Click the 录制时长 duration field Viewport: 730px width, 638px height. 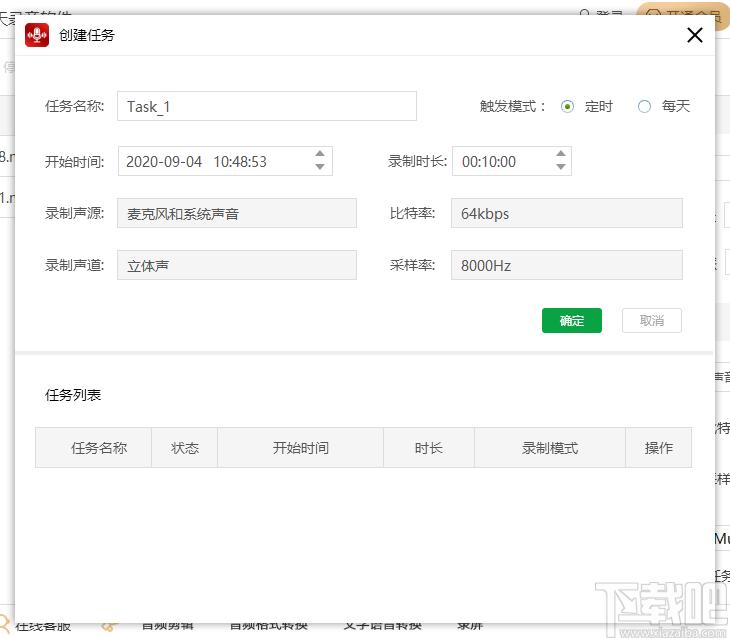tap(512, 161)
